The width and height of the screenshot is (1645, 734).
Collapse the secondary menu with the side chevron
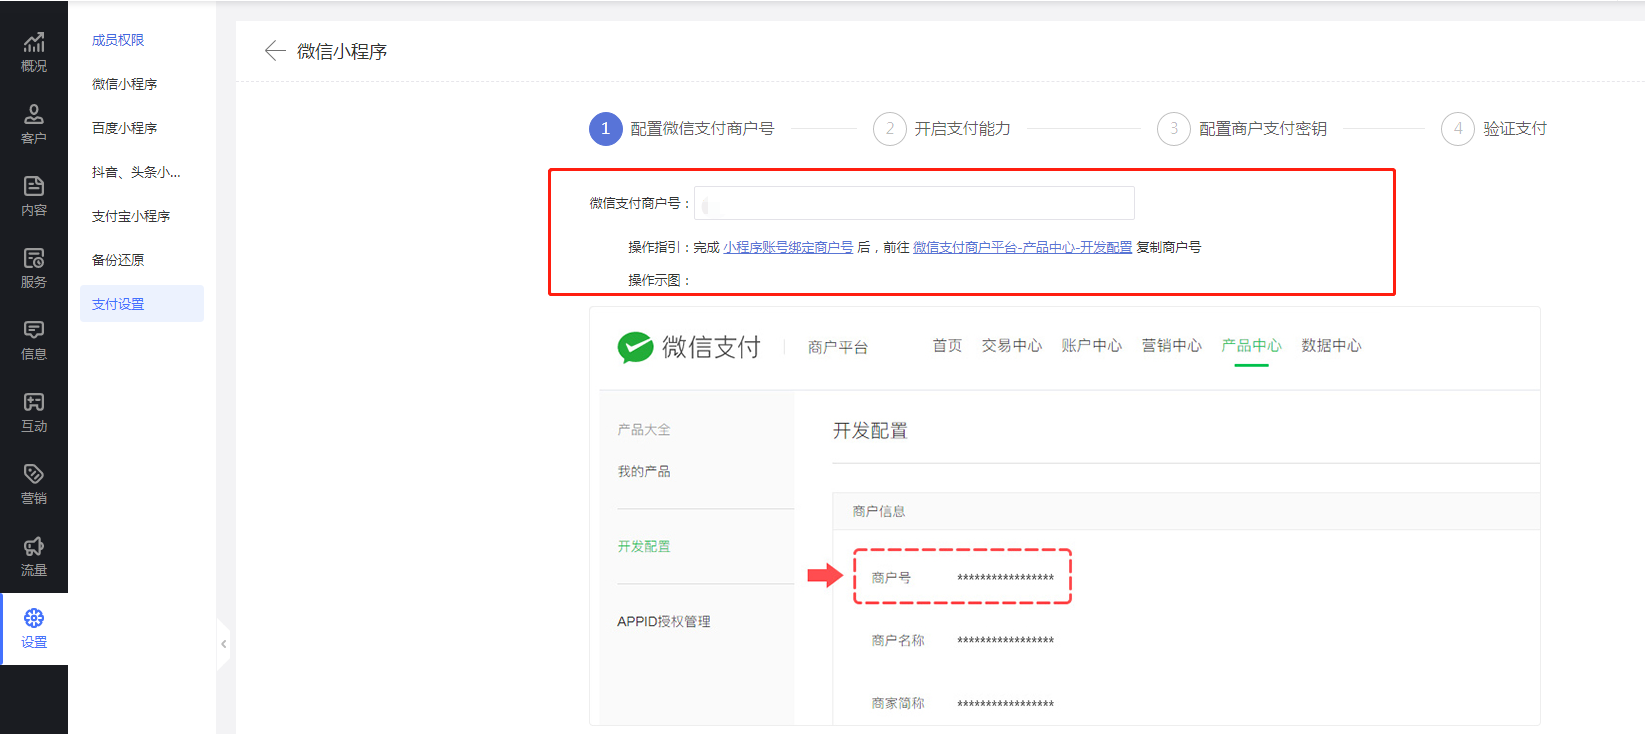coord(223,644)
